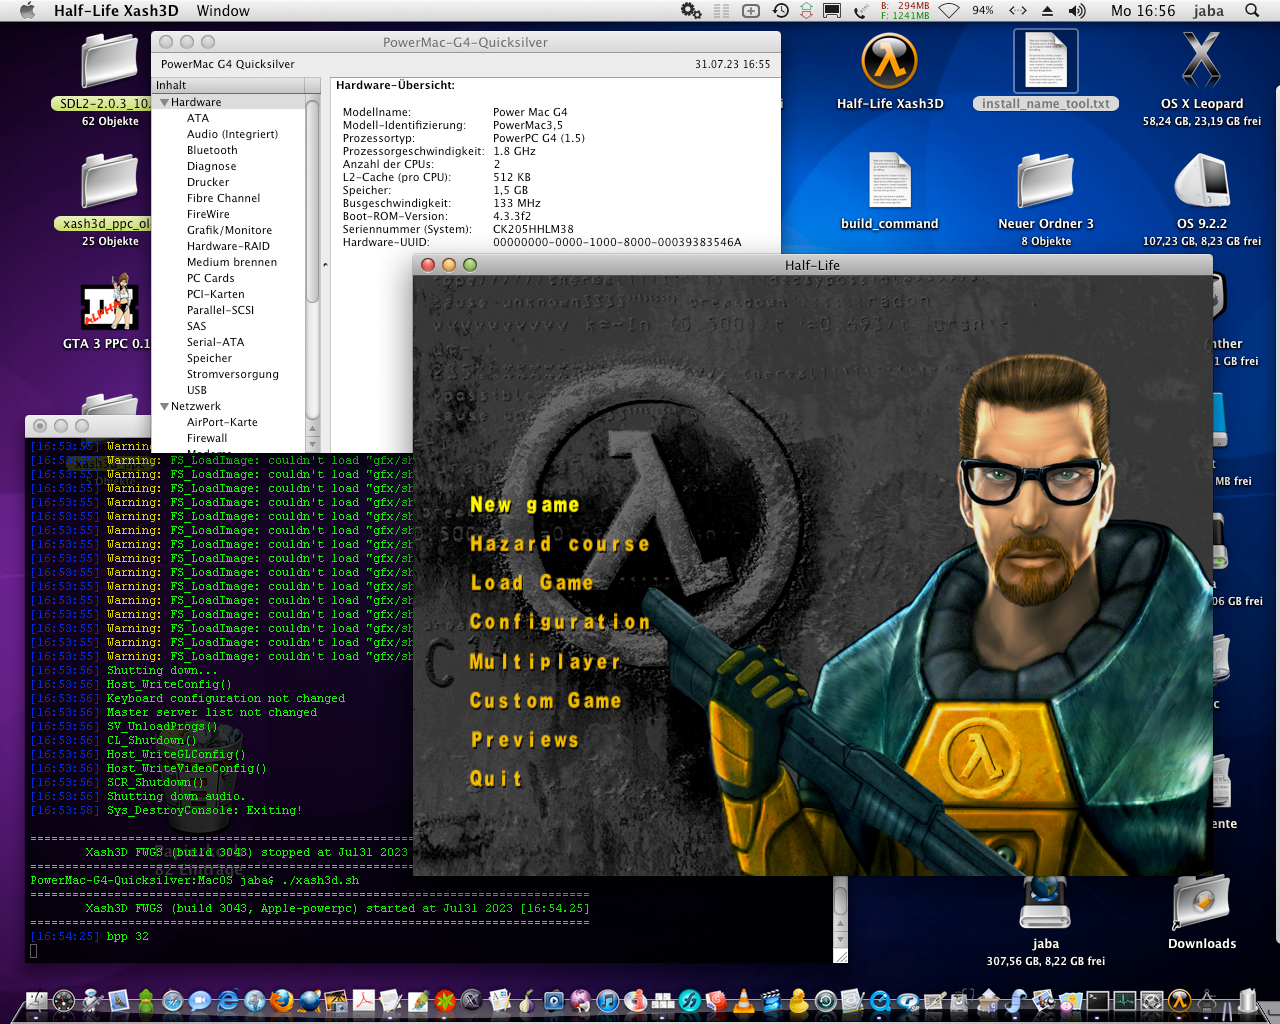Select USB in hardware list
Image resolution: width=1280 pixels, height=1024 pixels.
tap(197, 390)
